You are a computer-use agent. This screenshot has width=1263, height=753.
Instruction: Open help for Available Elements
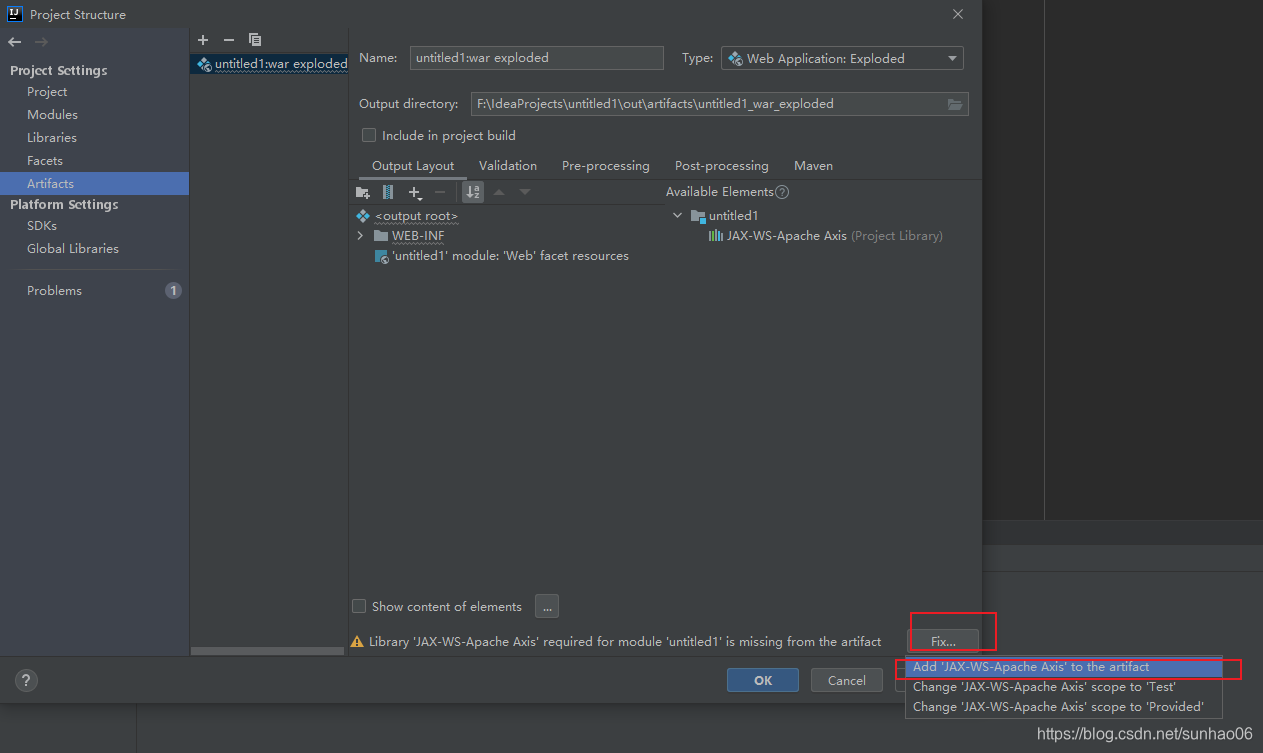(x=782, y=192)
